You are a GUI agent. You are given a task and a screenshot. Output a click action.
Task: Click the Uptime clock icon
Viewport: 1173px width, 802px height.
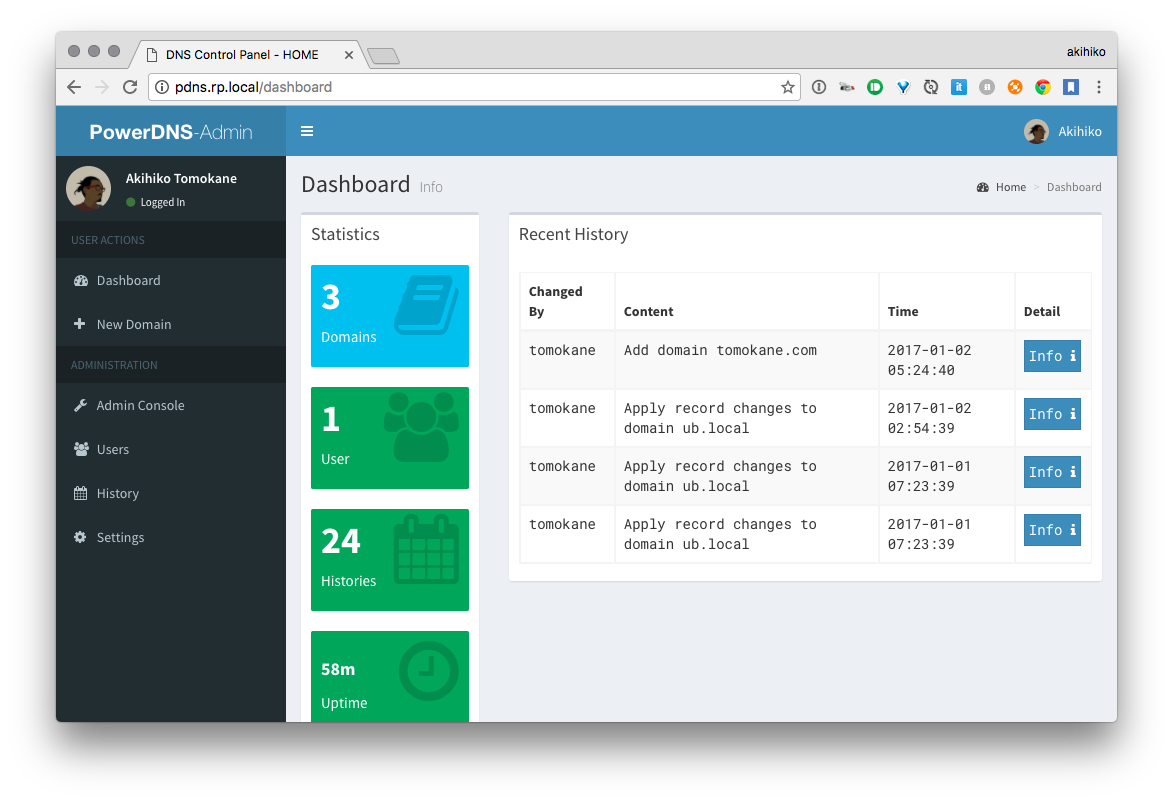pos(430,671)
